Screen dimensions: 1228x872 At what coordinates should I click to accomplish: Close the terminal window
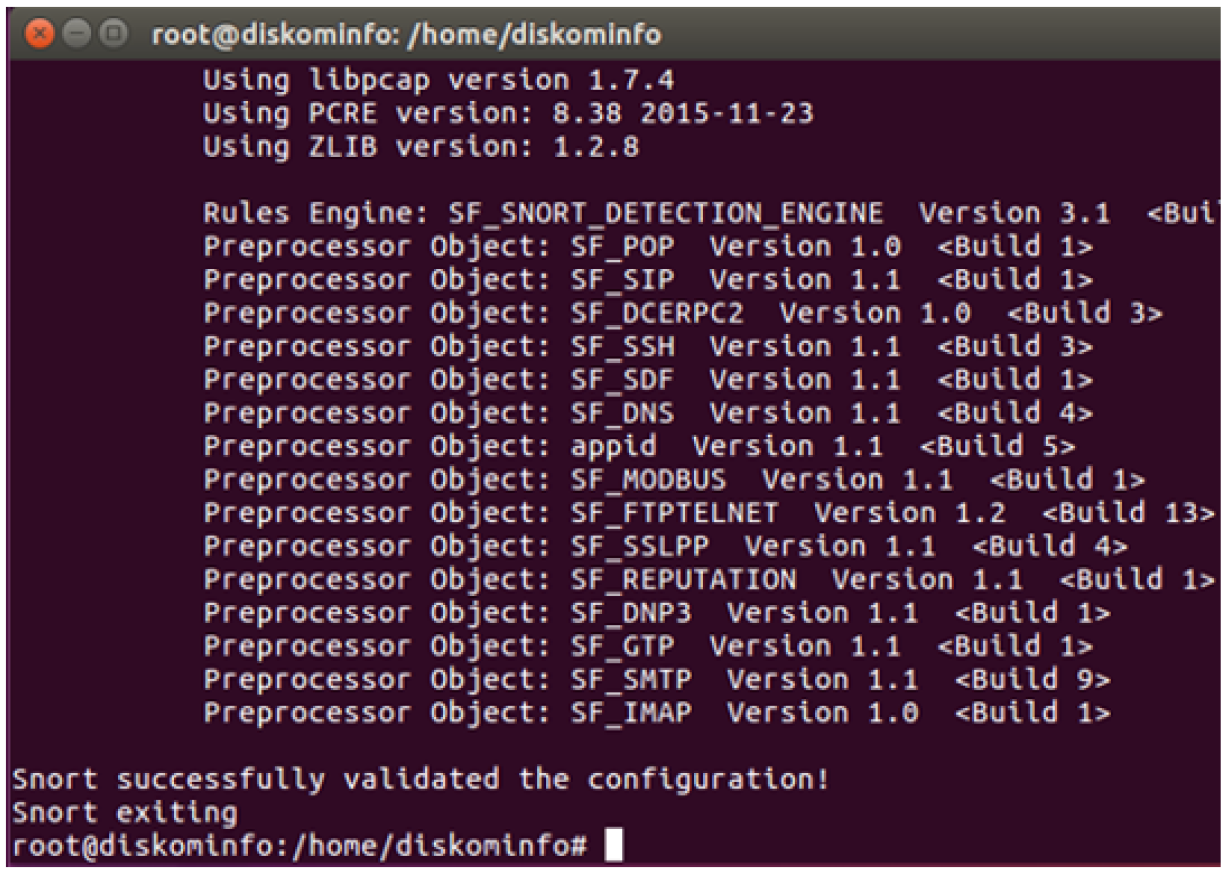tap(40, 35)
